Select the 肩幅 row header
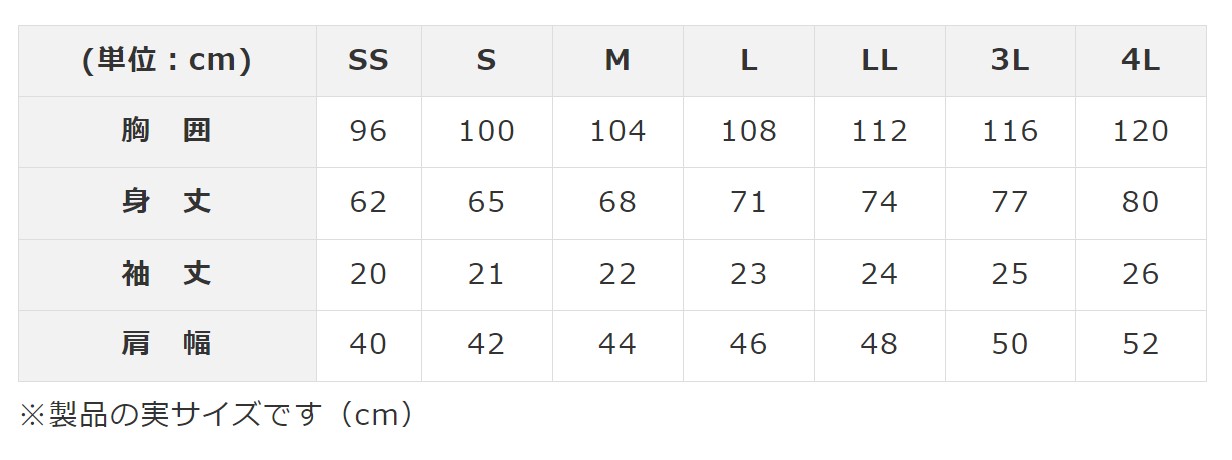This screenshot has height=460, width=1232. (x=167, y=344)
